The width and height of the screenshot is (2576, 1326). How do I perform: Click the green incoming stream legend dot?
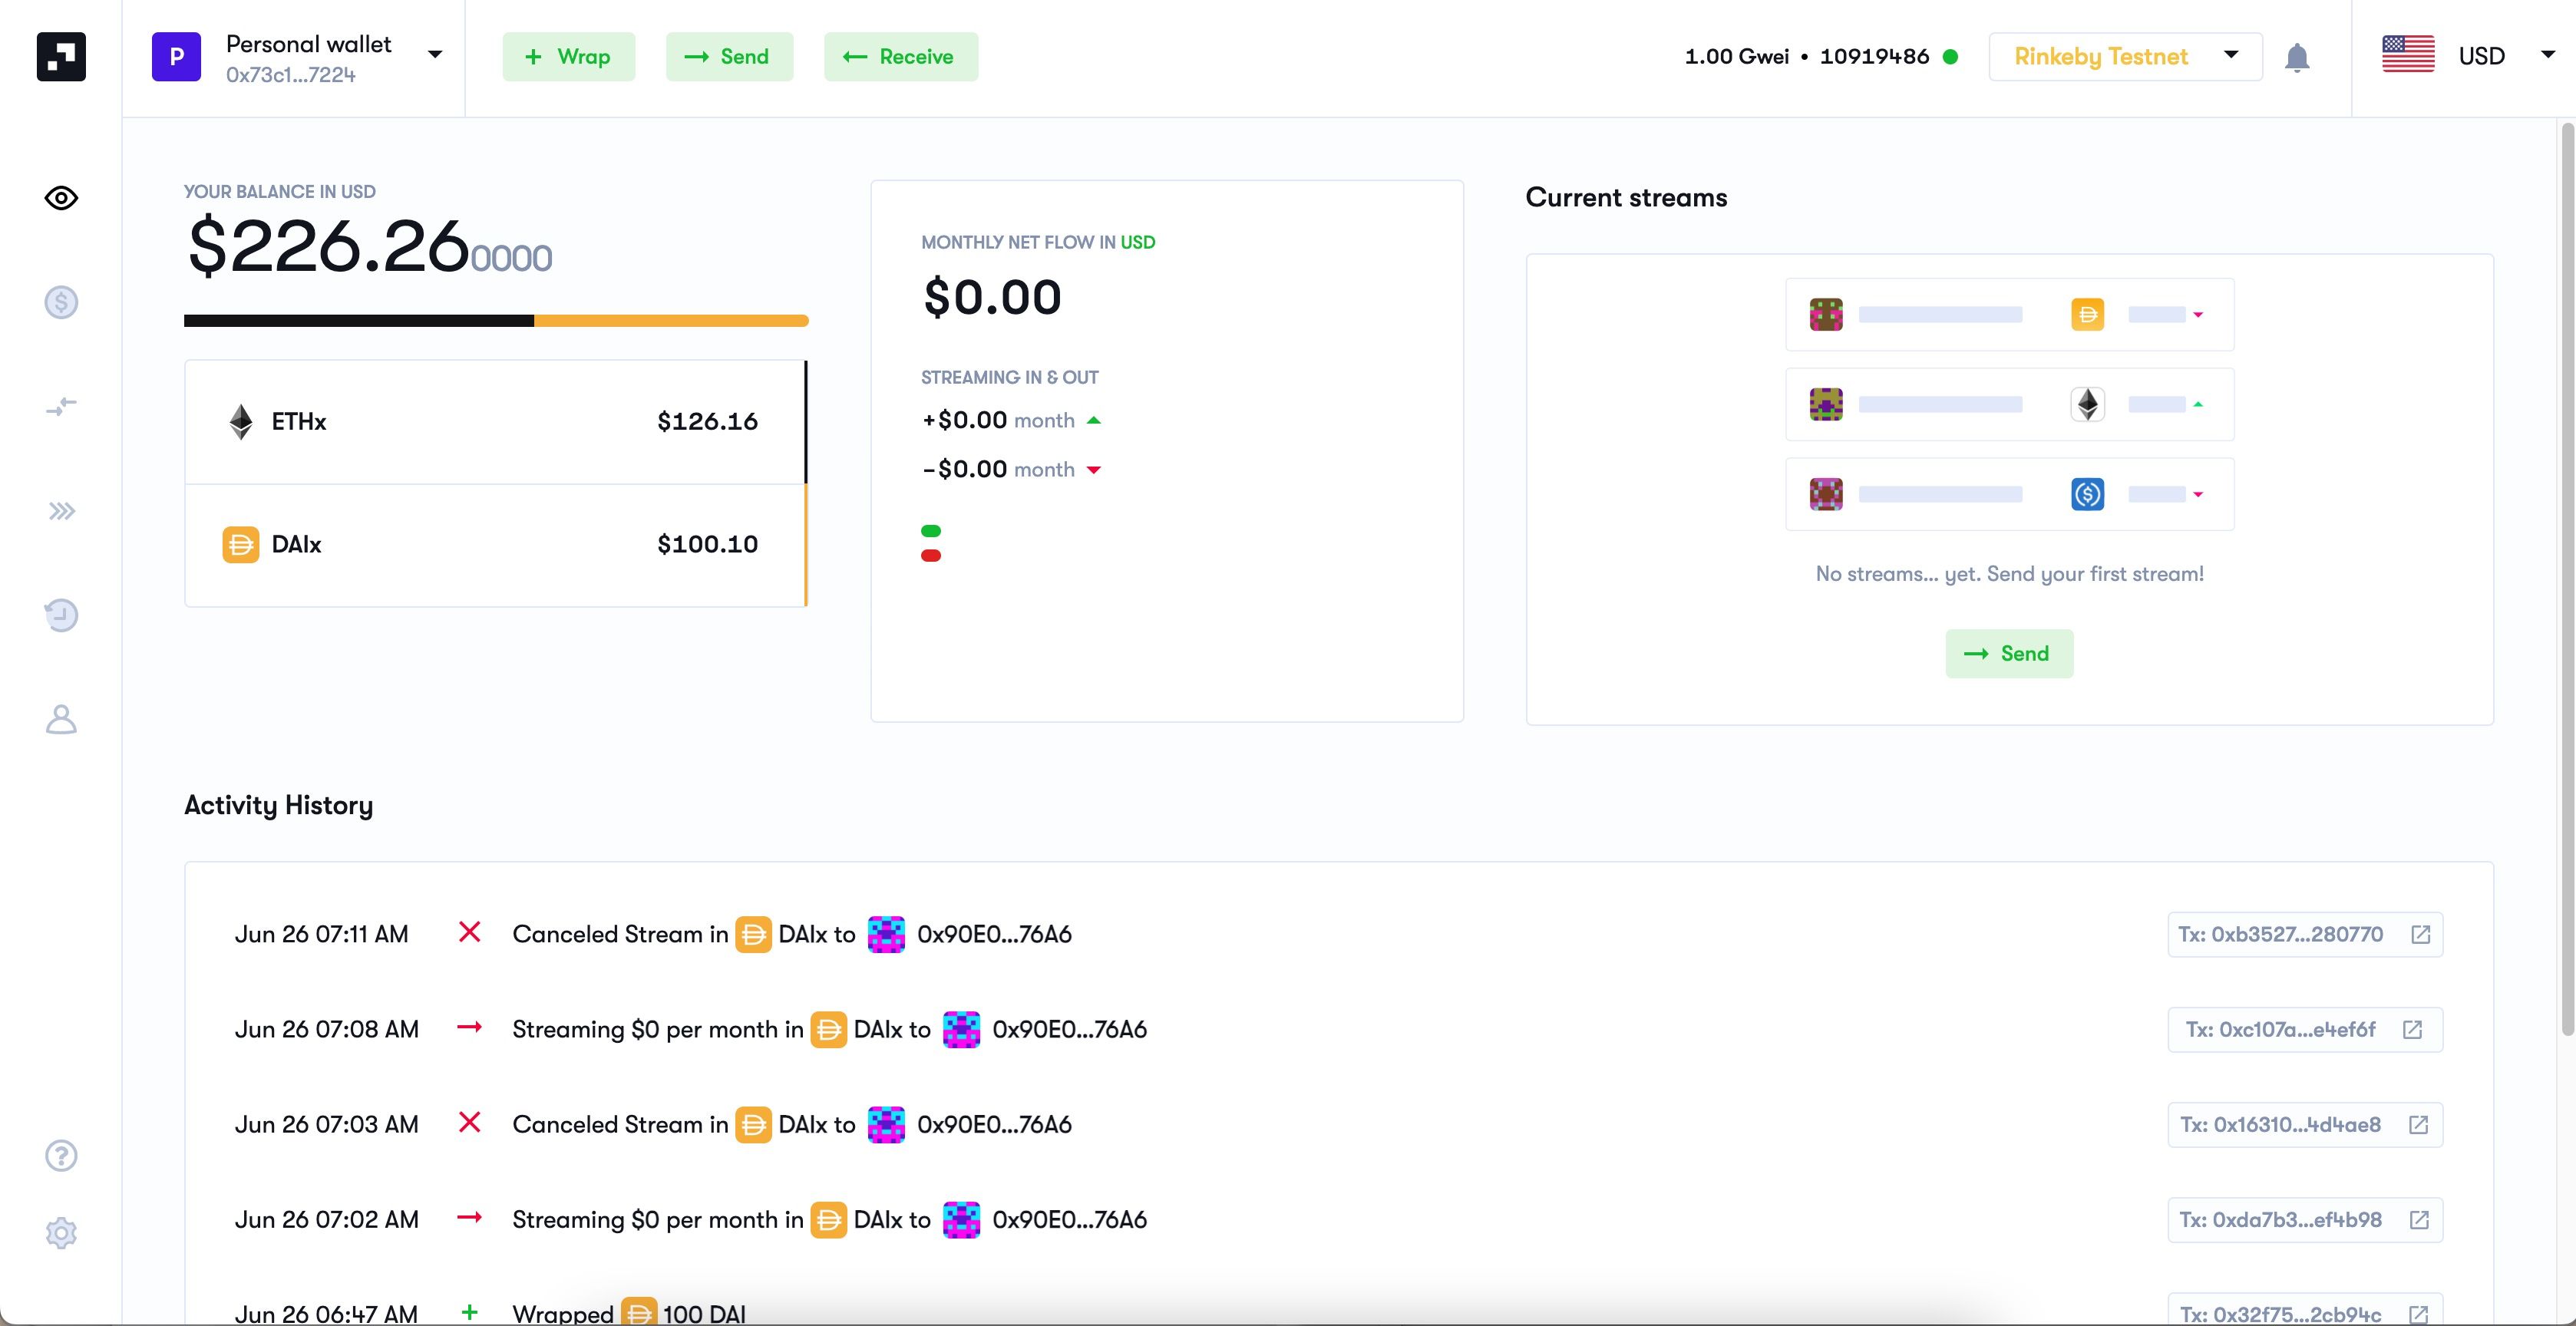tap(931, 531)
